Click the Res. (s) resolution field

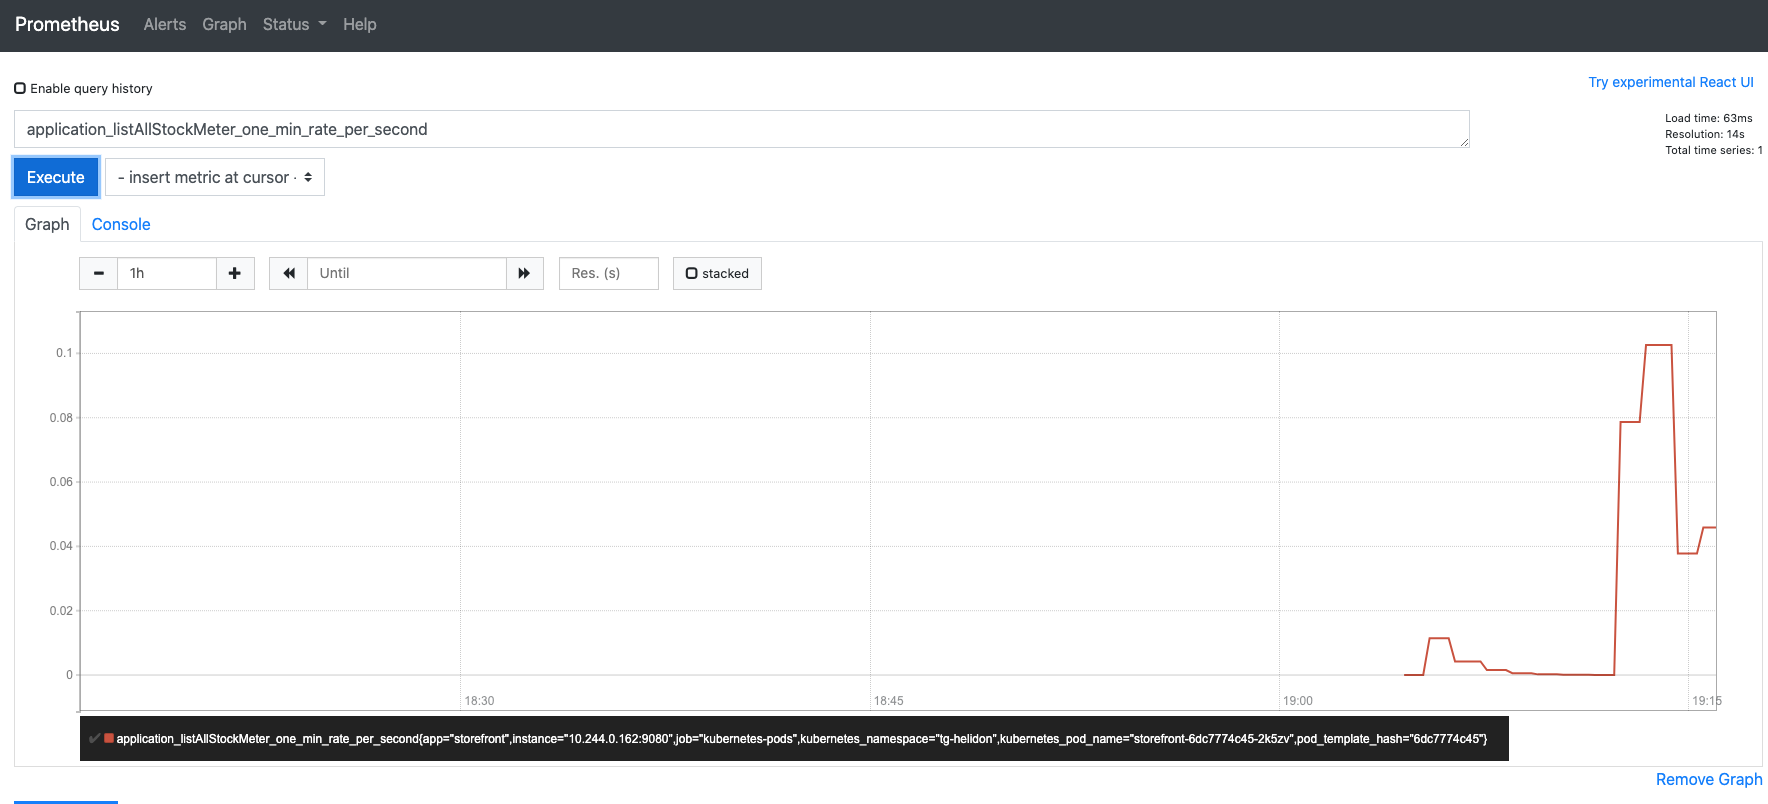coord(609,273)
